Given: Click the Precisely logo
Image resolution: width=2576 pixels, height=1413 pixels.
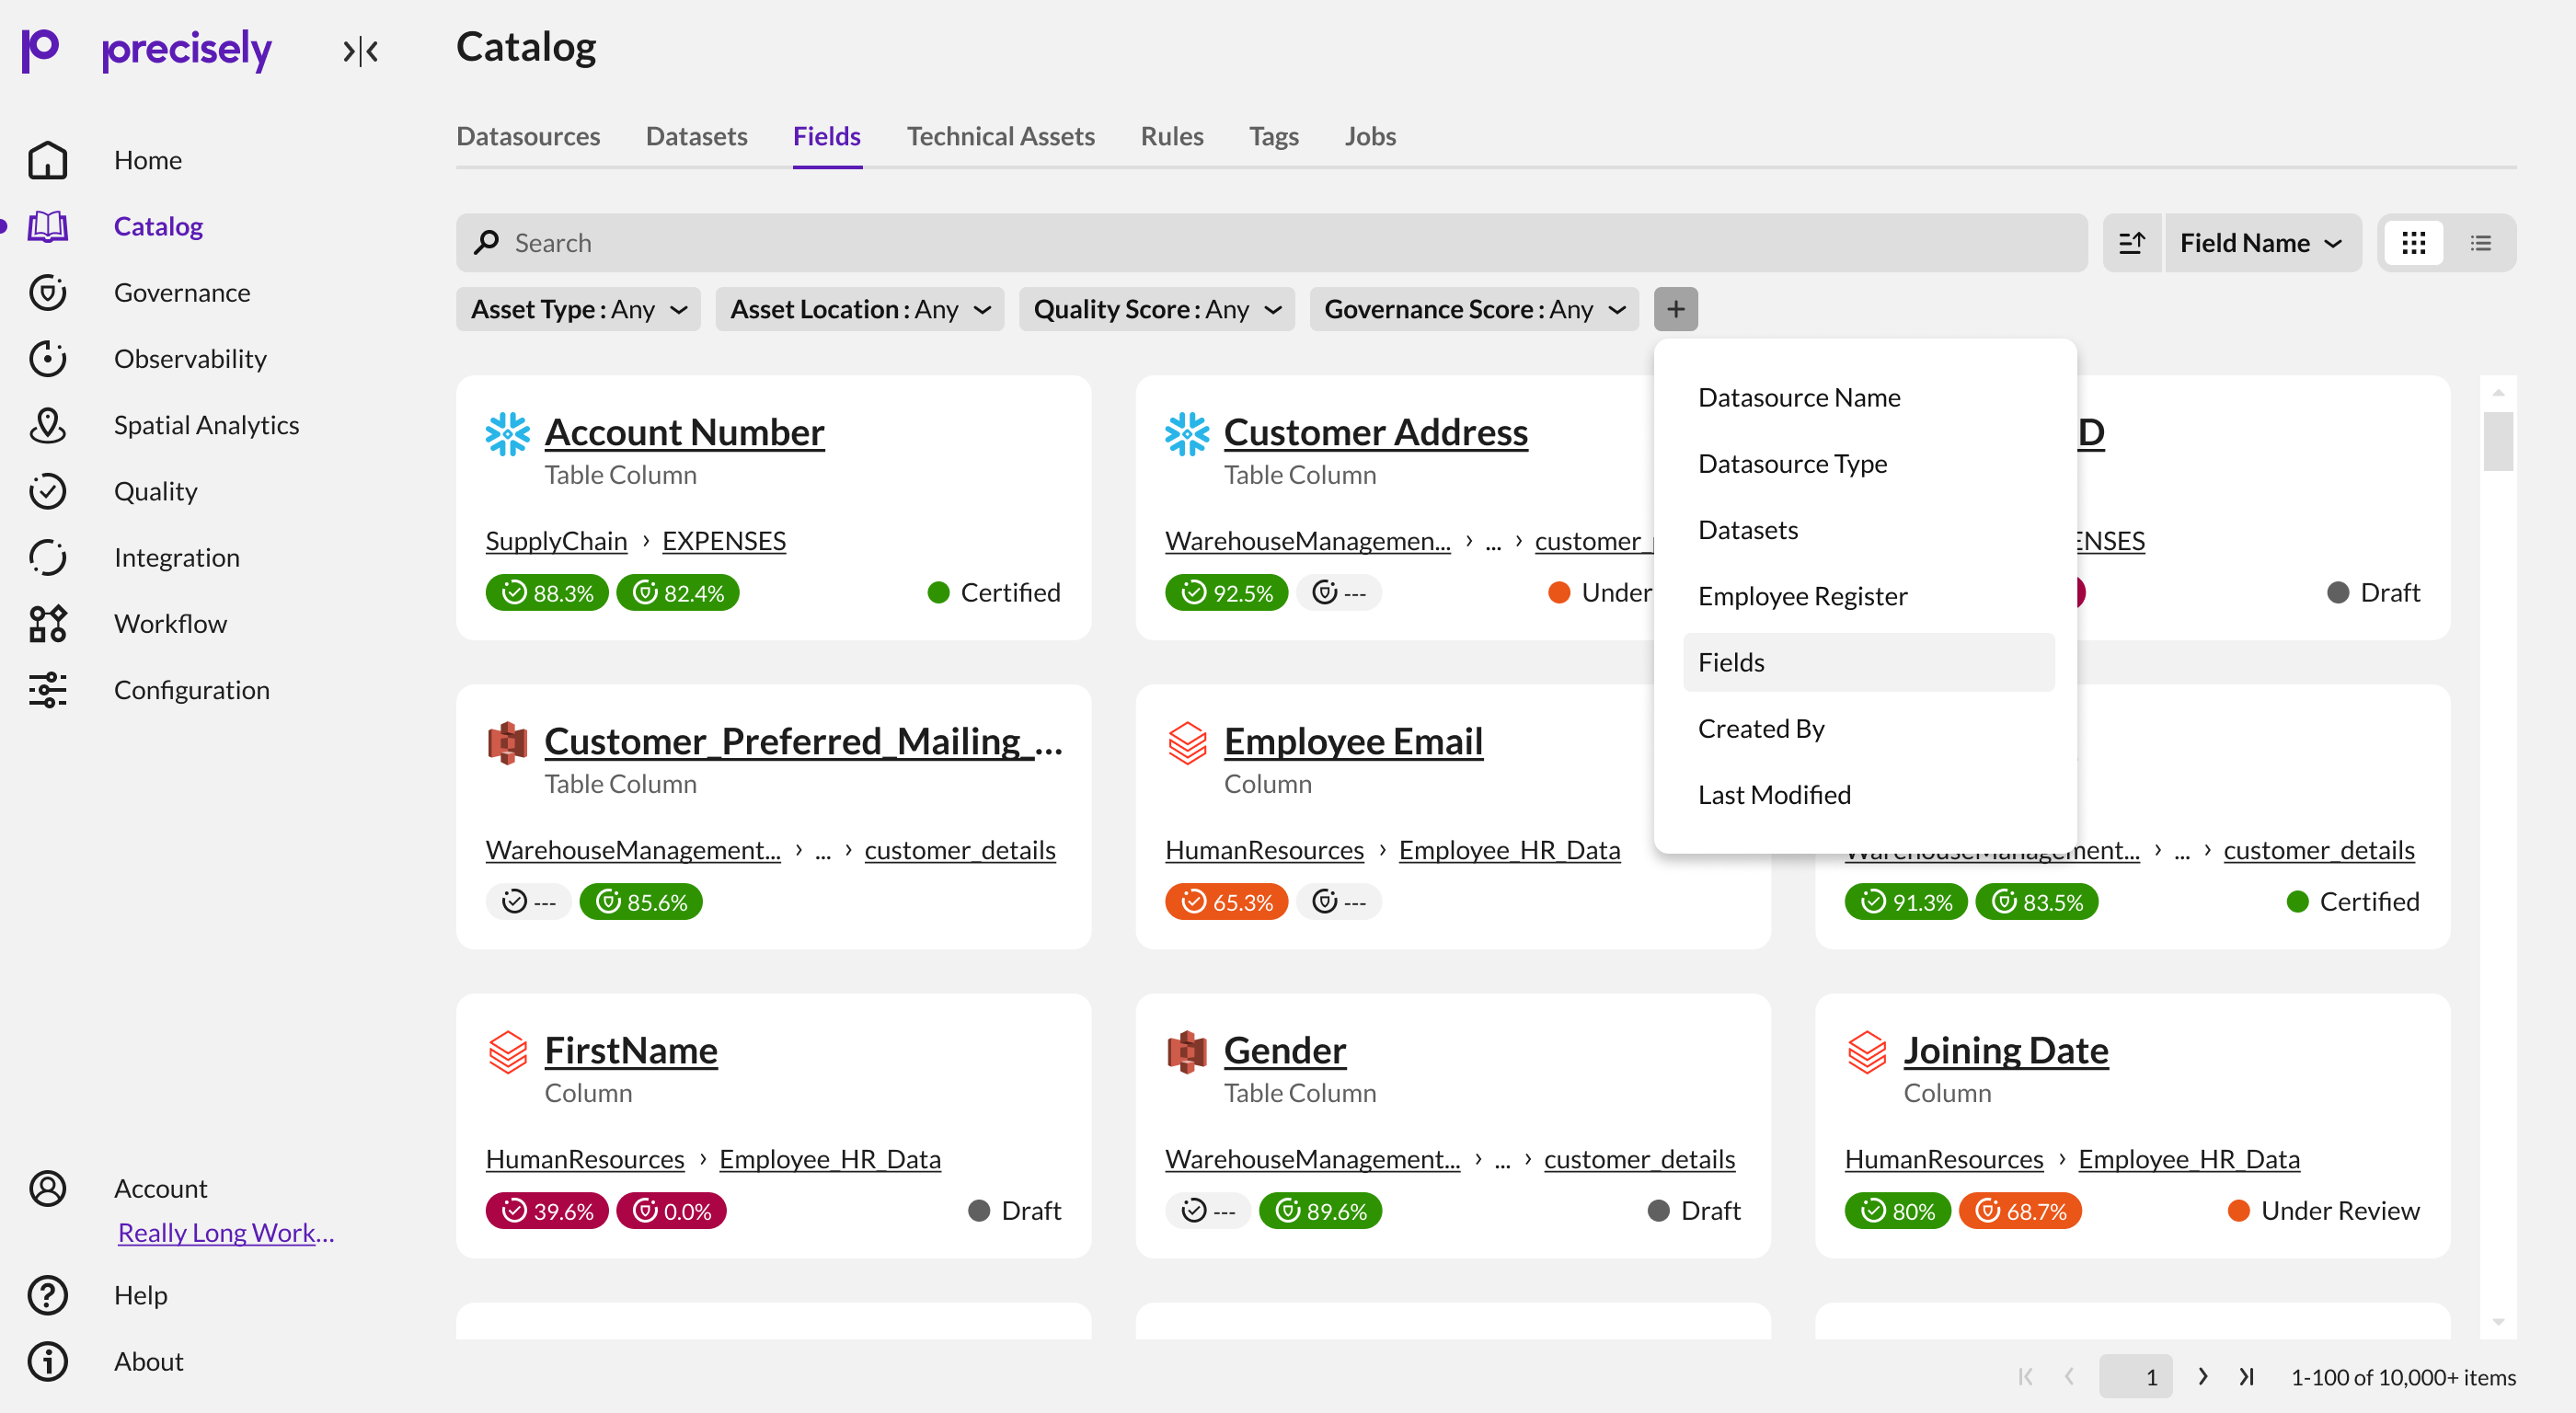Looking at the screenshot, I should [146, 50].
